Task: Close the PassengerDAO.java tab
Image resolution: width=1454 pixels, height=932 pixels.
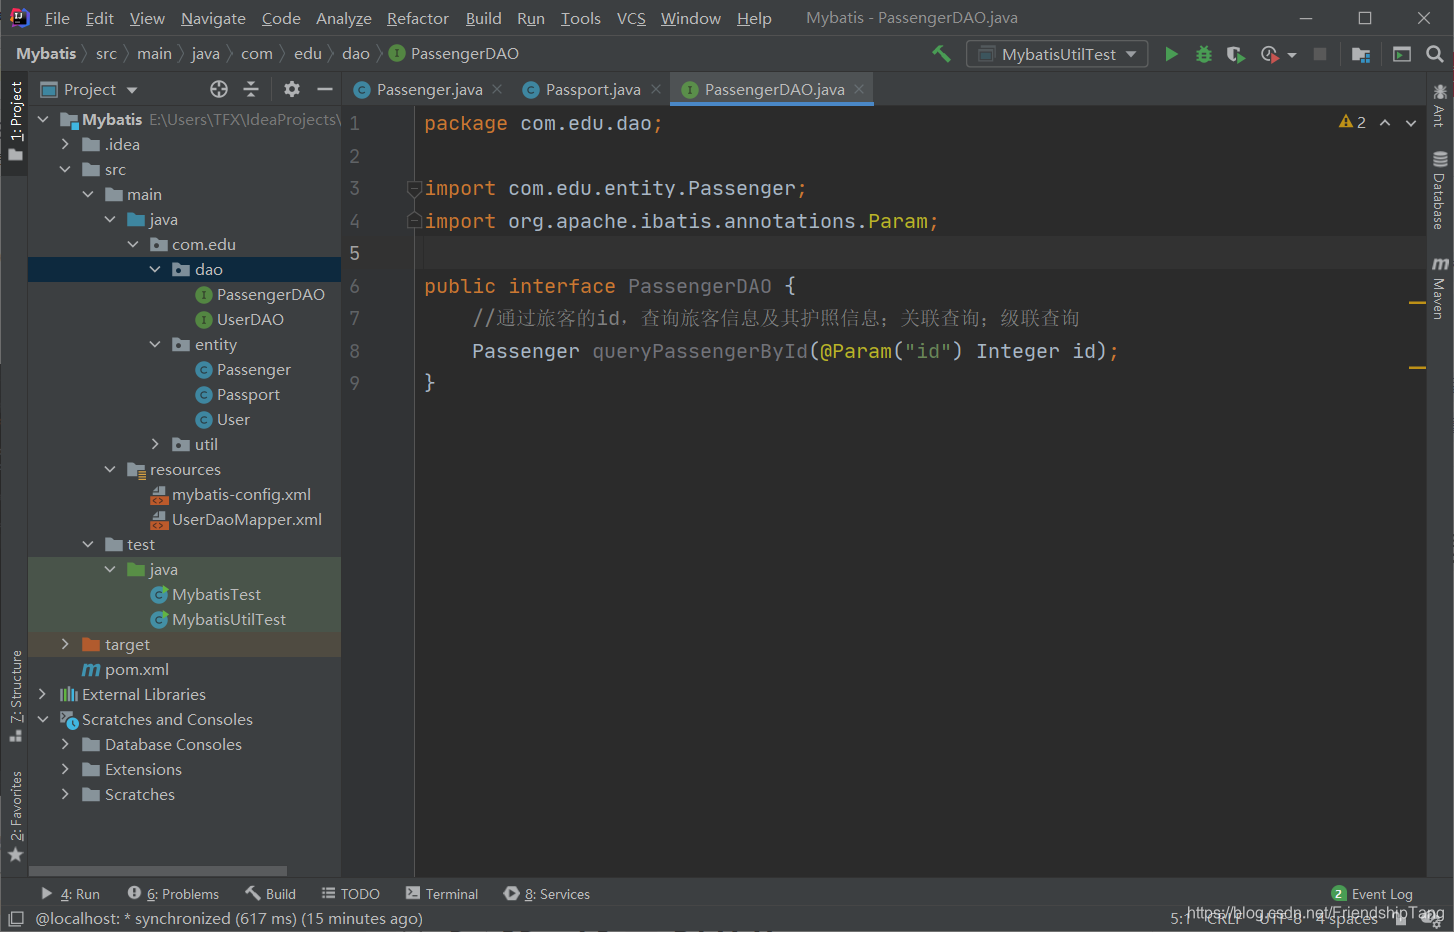Action: (x=859, y=89)
